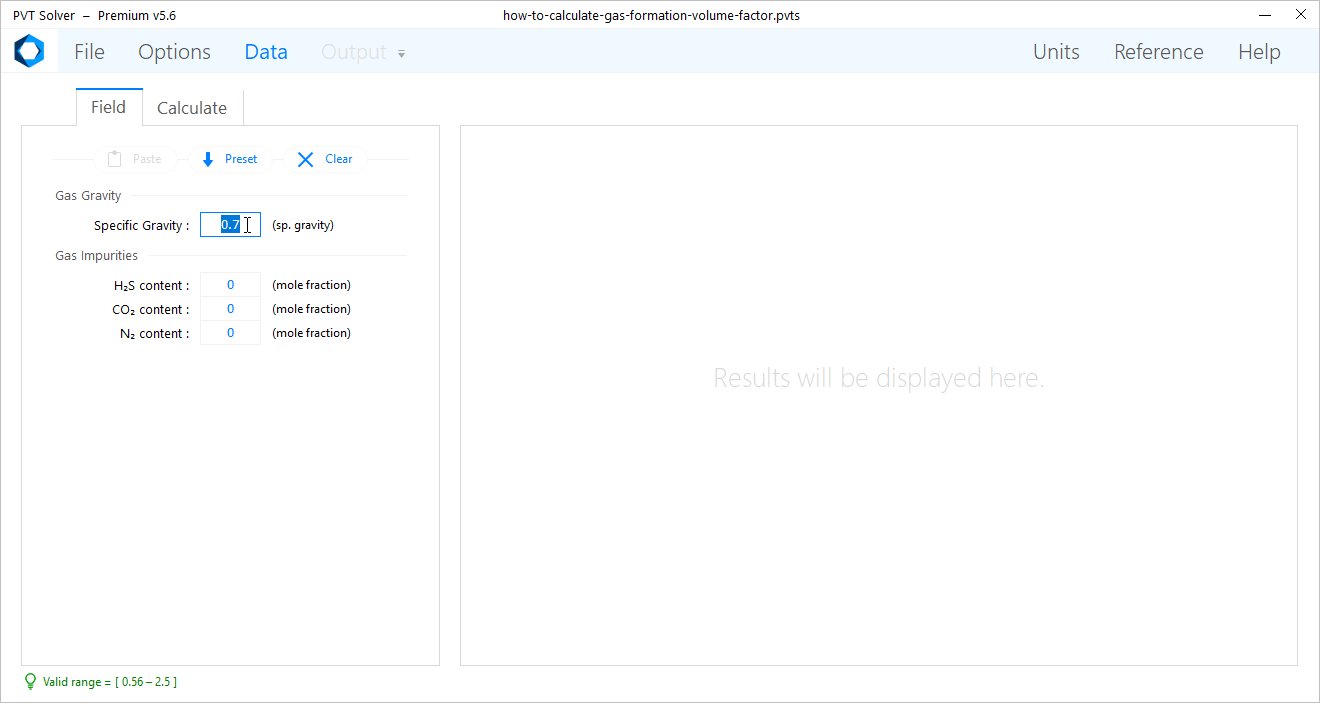Click the Paste clipboard icon

point(115,159)
